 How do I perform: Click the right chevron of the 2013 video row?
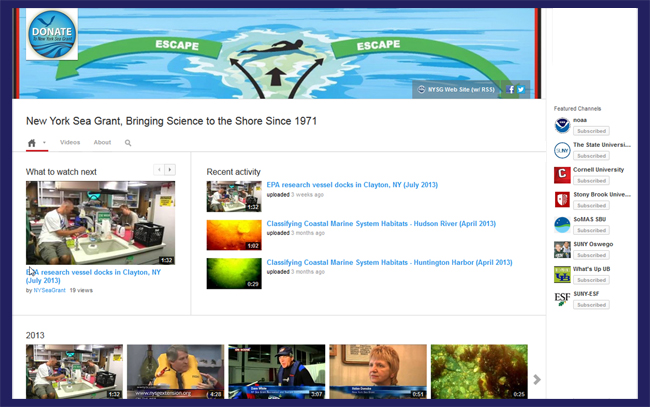[537, 379]
